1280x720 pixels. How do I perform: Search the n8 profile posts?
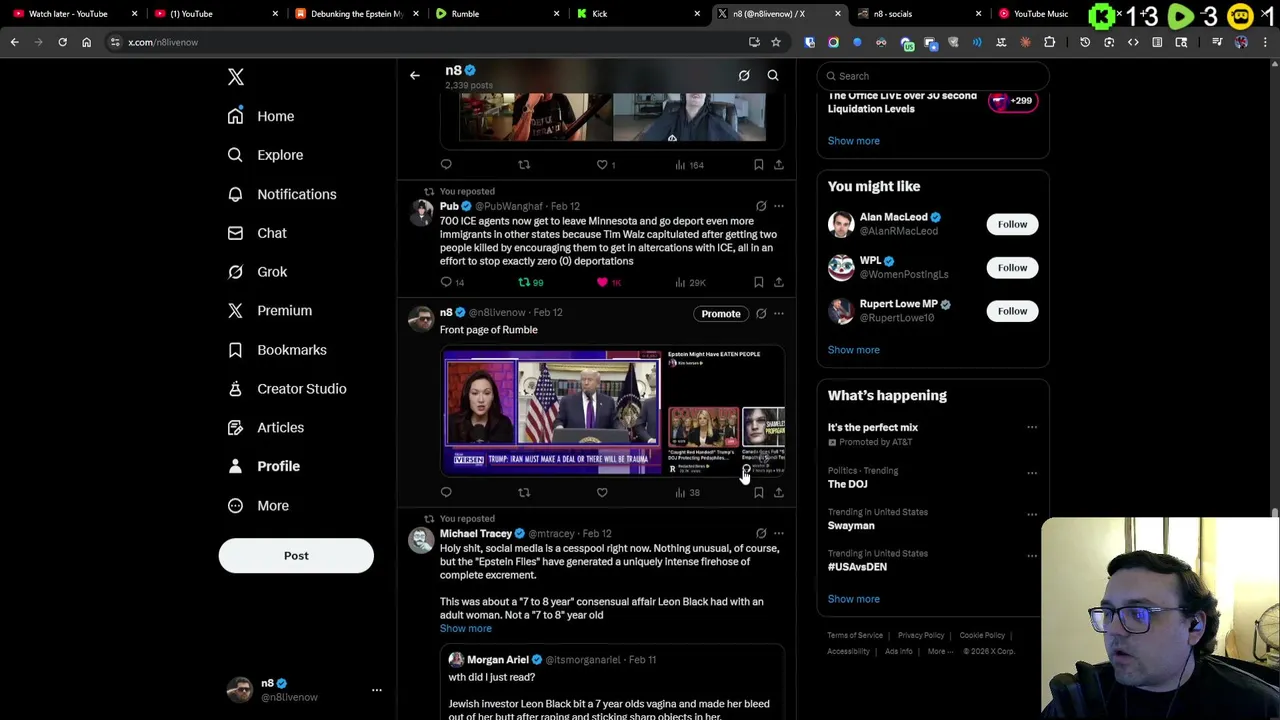pos(773,75)
